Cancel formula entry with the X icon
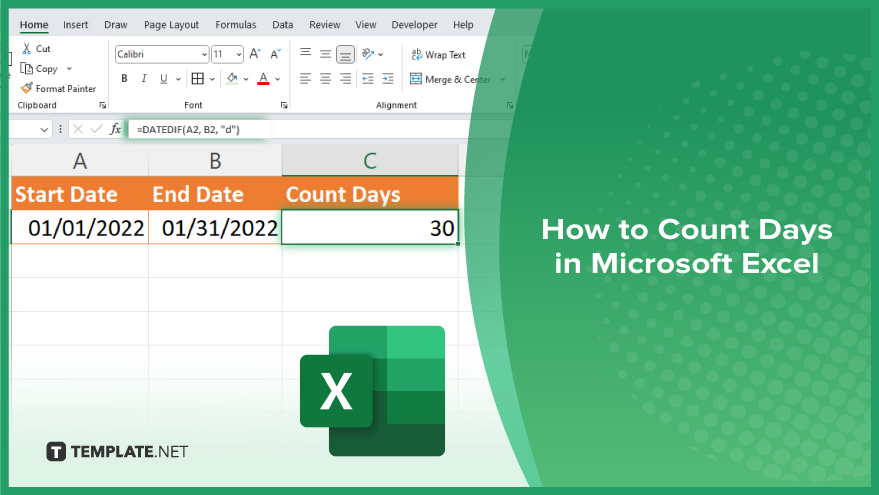 coord(78,129)
